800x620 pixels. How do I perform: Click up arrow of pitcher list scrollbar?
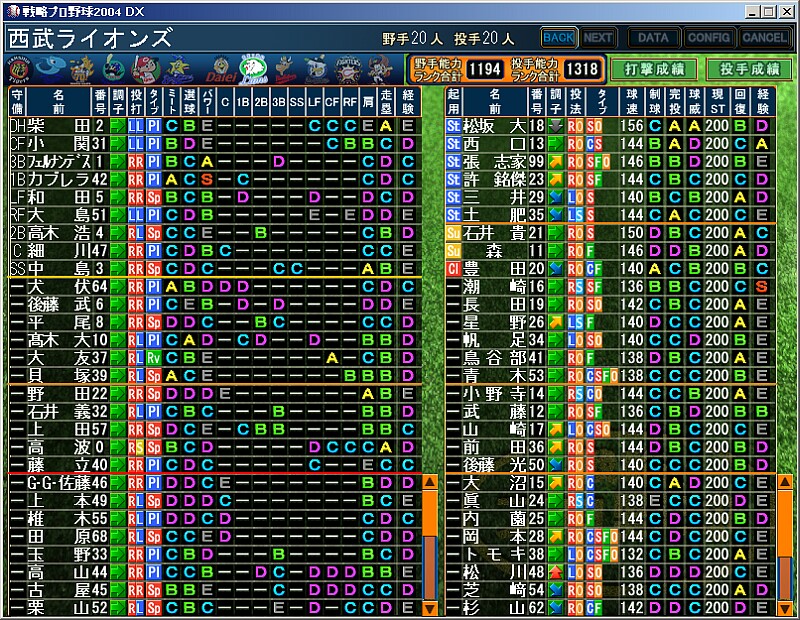784,482
